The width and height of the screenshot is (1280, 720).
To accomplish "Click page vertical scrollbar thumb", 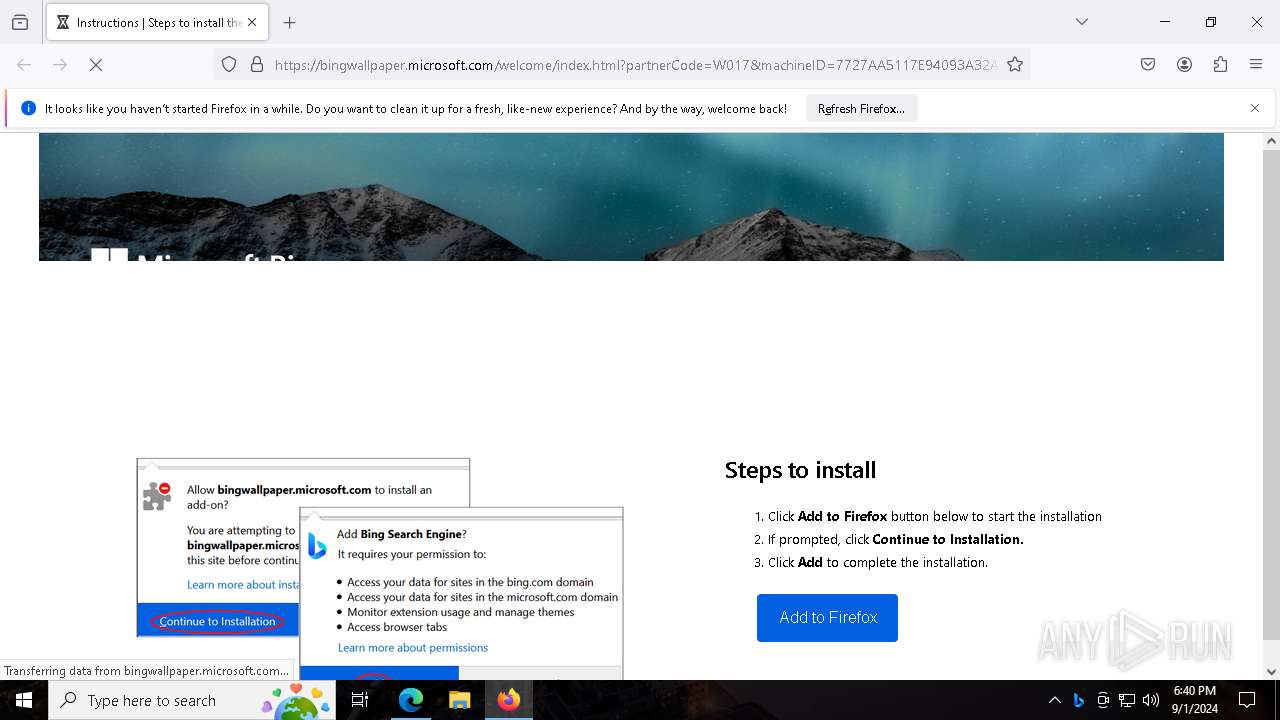I will point(1271,395).
